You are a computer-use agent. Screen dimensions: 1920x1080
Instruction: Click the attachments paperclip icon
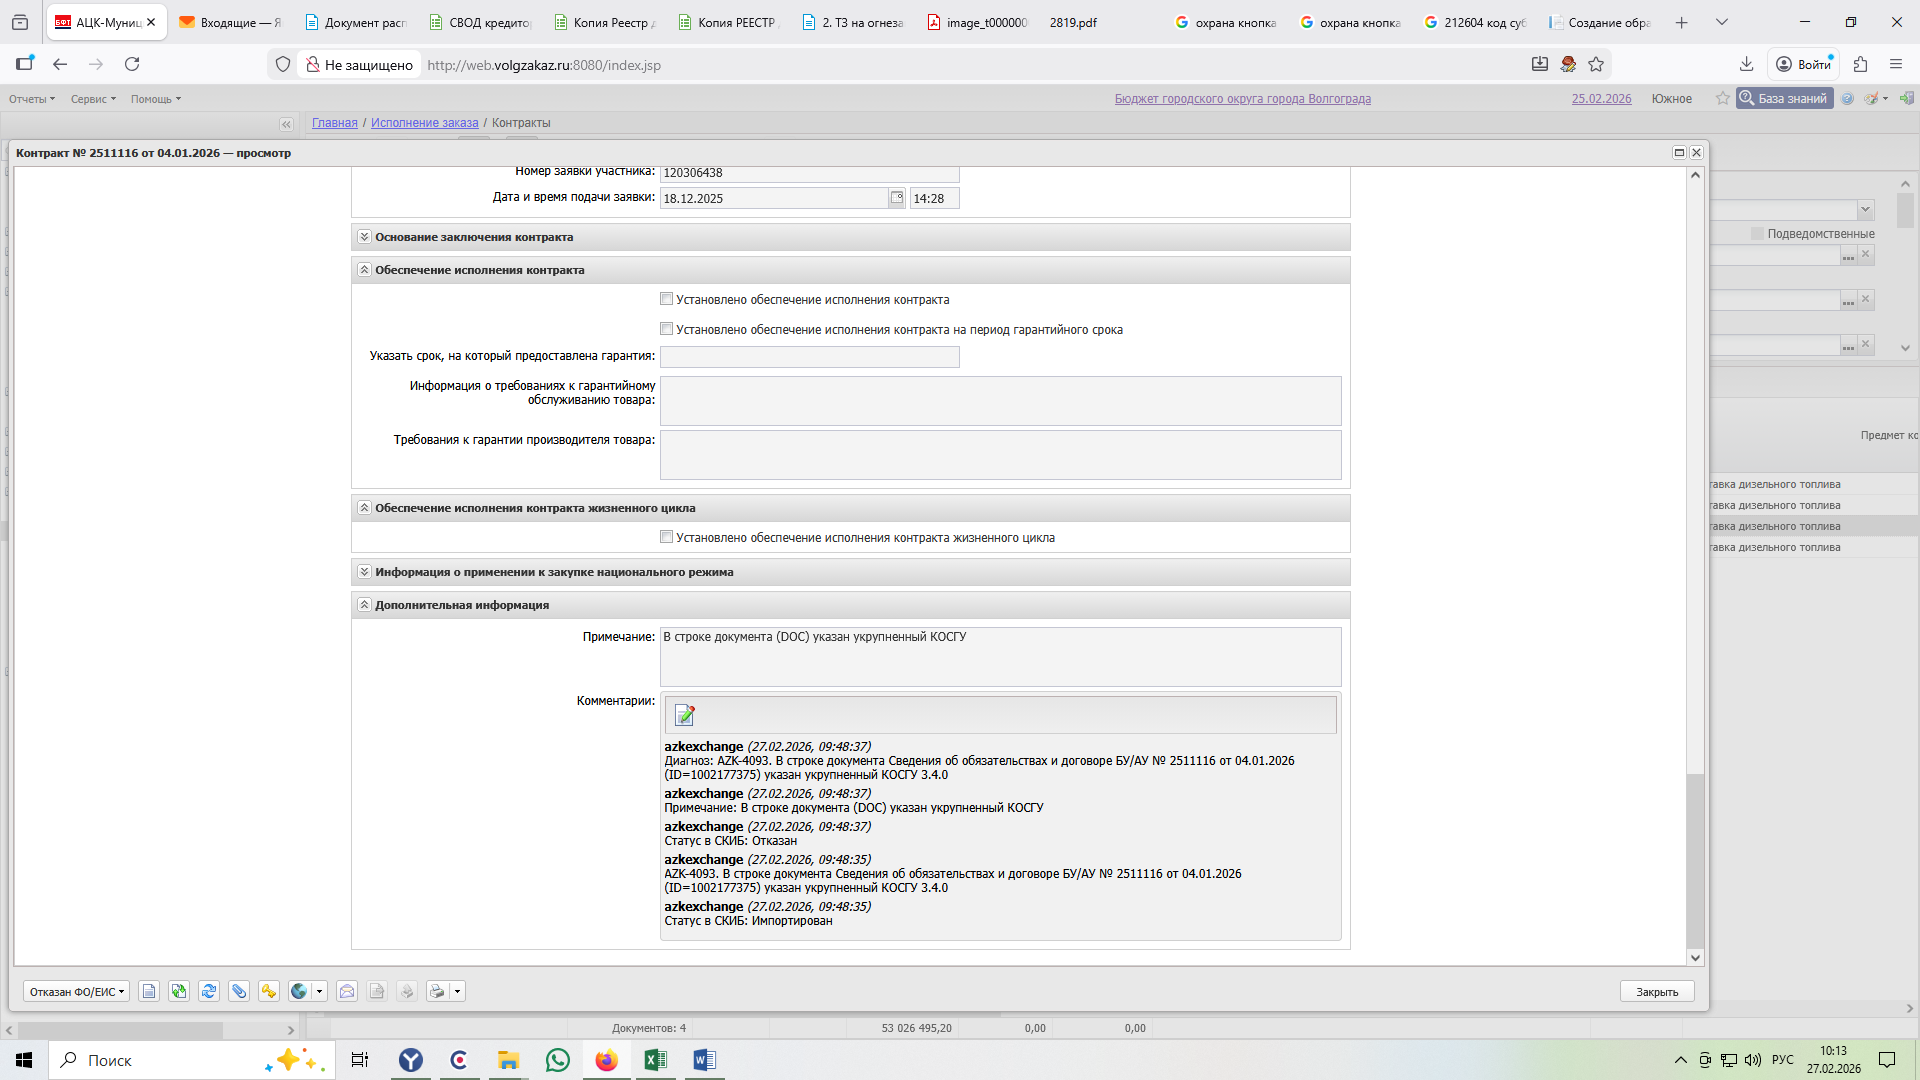[x=239, y=991]
